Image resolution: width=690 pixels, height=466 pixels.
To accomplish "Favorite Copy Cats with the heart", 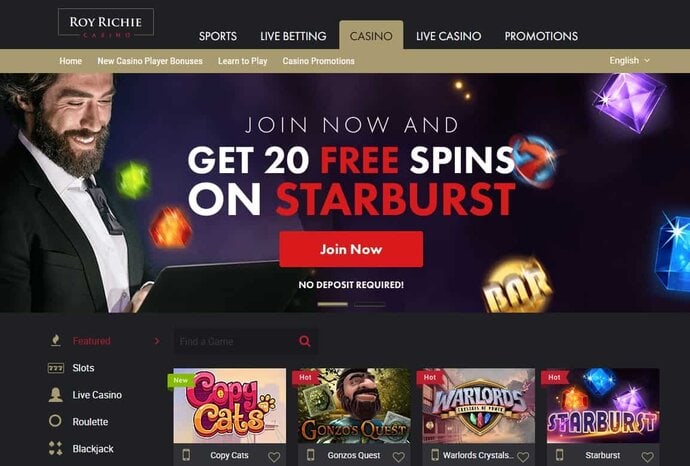I will [x=274, y=457].
